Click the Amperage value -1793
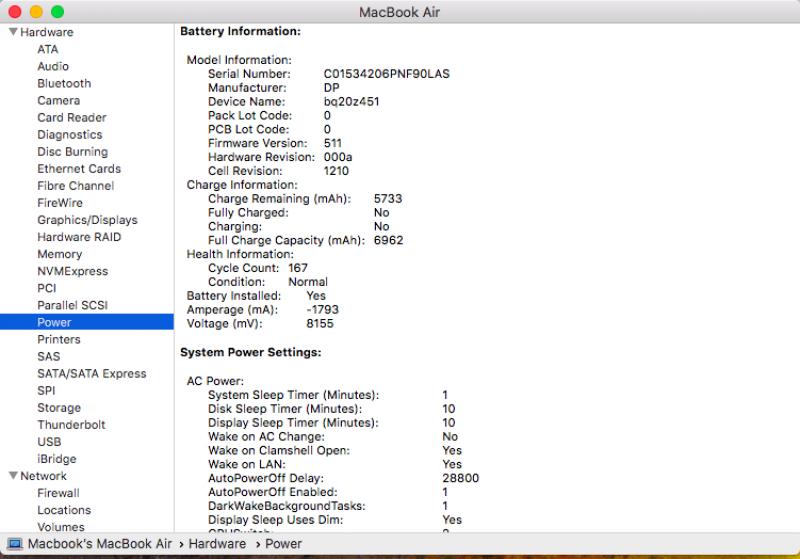Screen dimensions: 800x559 point(322,310)
